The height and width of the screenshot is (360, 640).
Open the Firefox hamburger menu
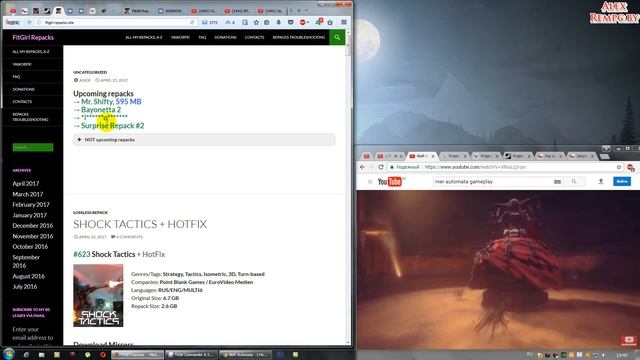pos(344,22)
